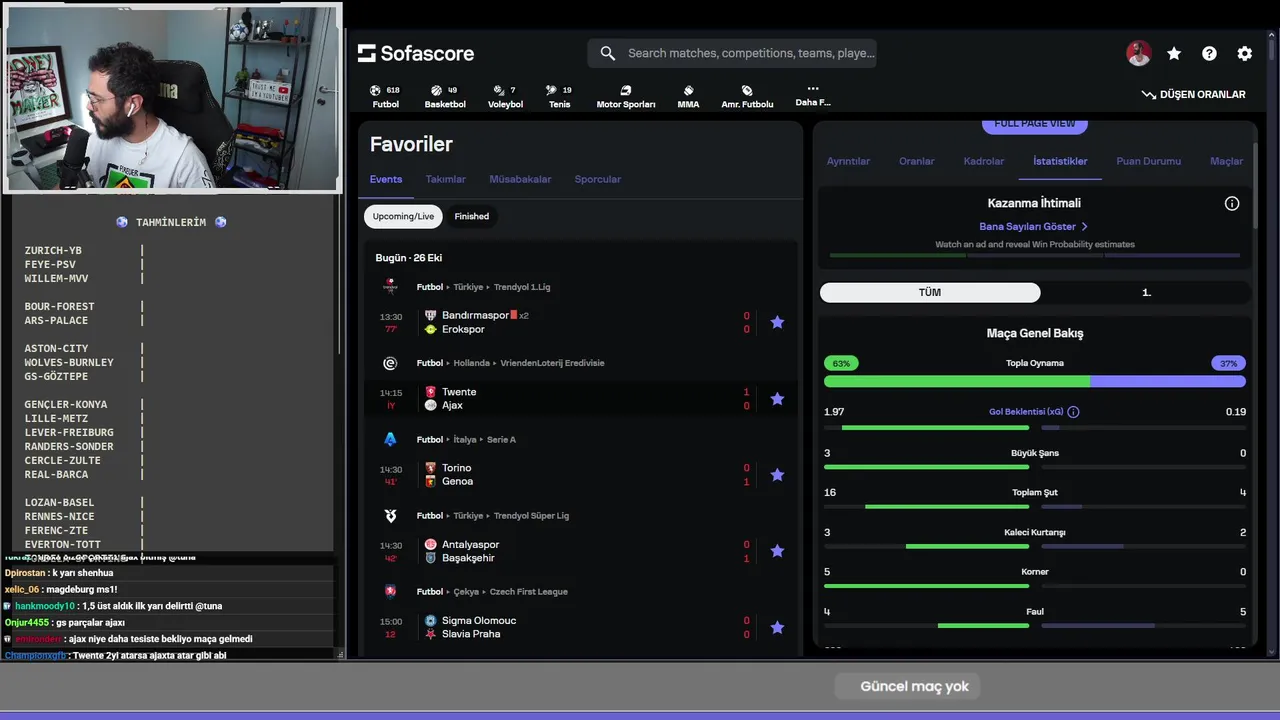Image resolution: width=1280 pixels, height=720 pixels.
Task: Open the win probability info icon
Action: tap(1232, 203)
